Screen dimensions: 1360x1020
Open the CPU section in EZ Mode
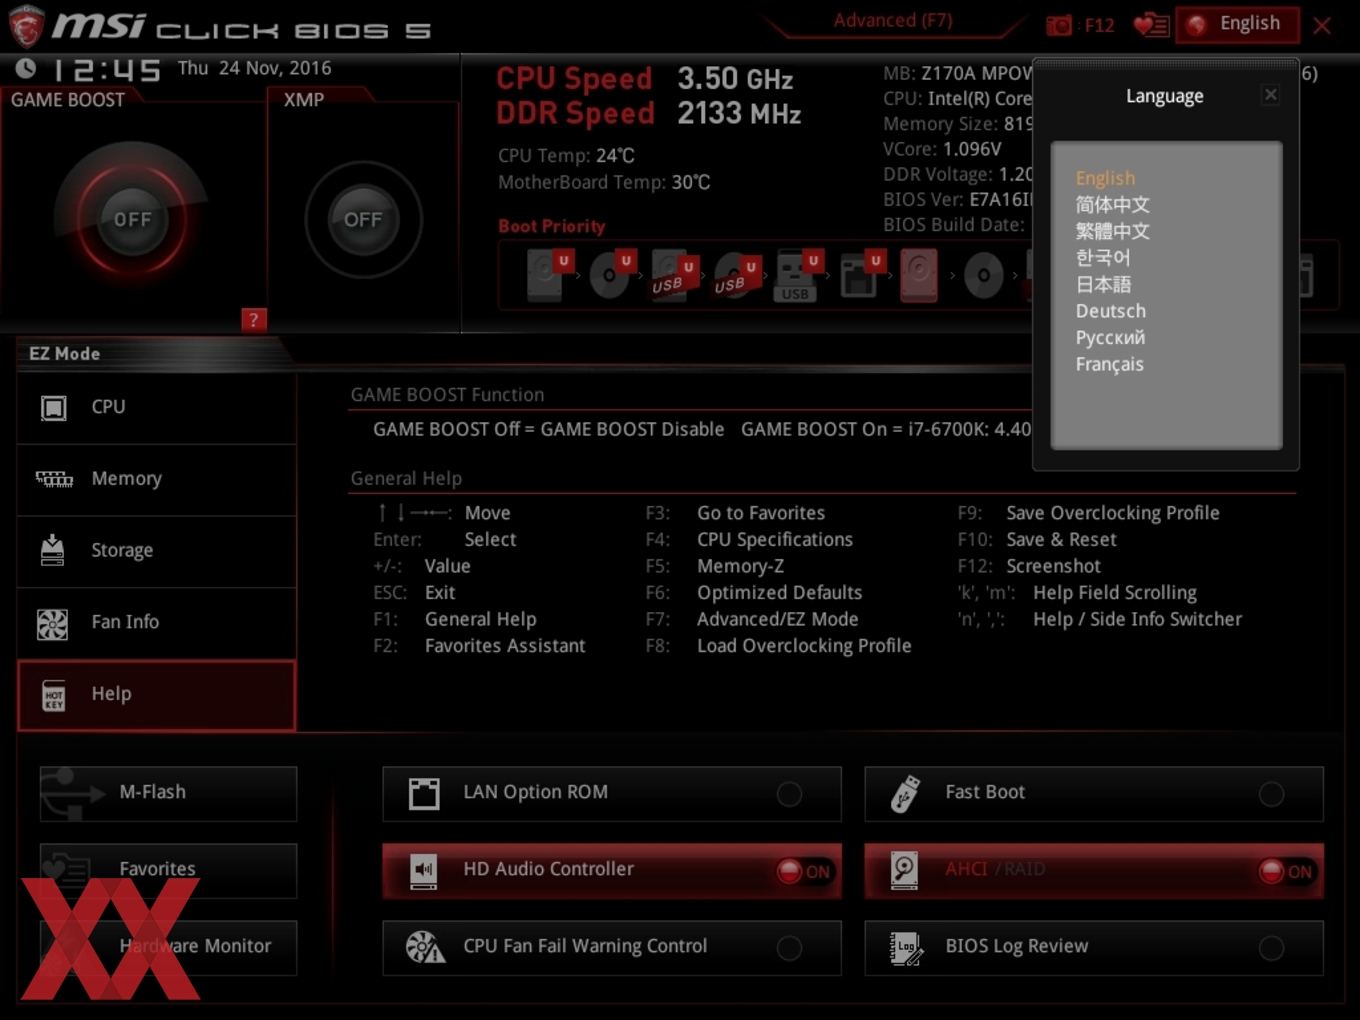click(x=157, y=407)
